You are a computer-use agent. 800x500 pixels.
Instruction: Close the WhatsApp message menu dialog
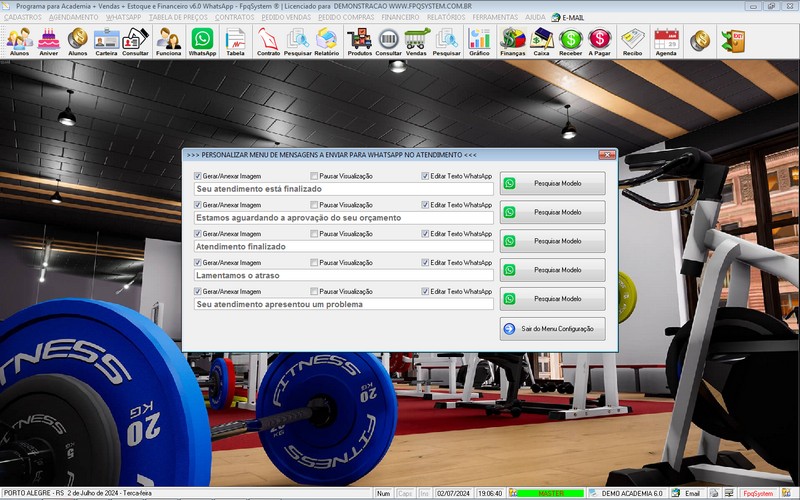pos(607,155)
